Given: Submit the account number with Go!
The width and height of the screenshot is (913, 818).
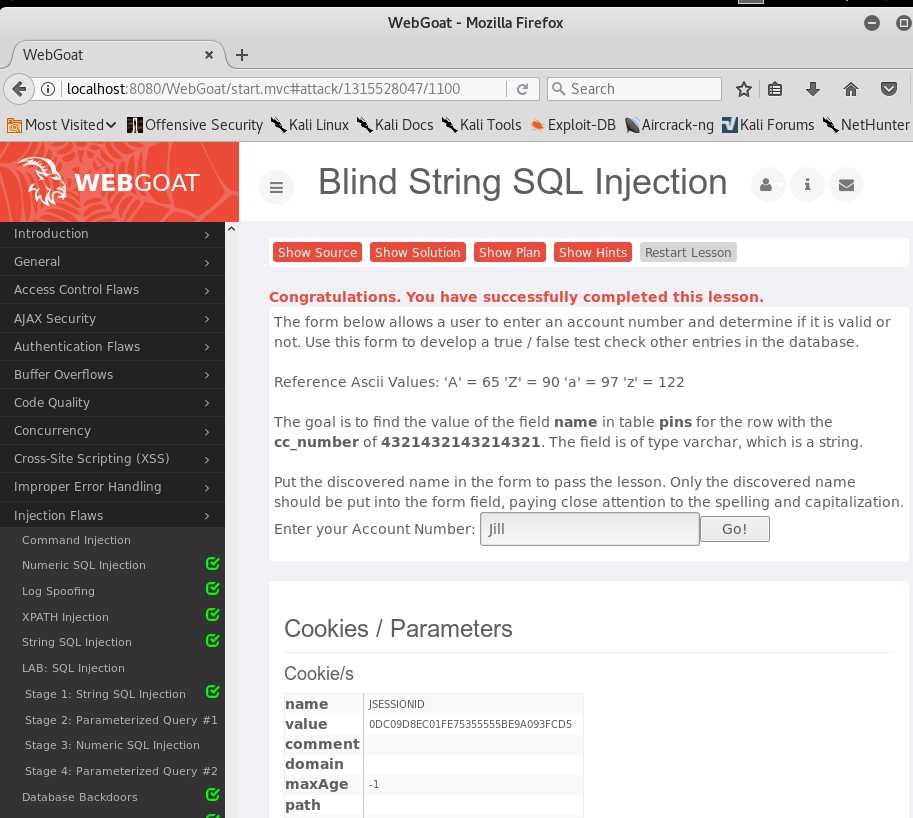Looking at the screenshot, I should tap(734, 529).
